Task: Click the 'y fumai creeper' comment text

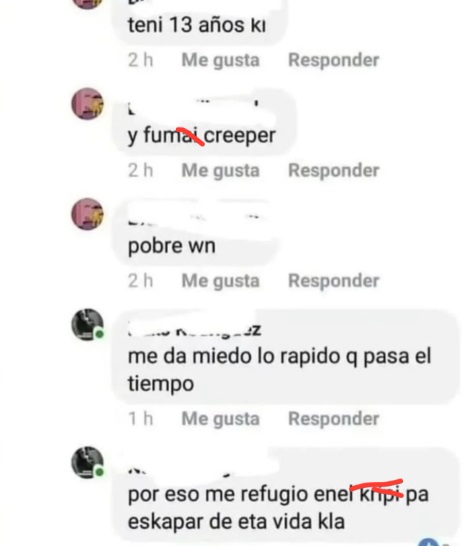Action: tap(202, 136)
